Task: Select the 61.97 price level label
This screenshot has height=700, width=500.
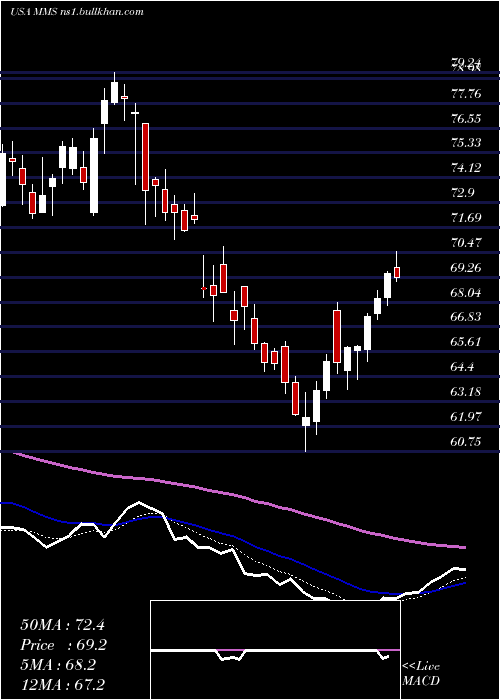Action: (466, 417)
